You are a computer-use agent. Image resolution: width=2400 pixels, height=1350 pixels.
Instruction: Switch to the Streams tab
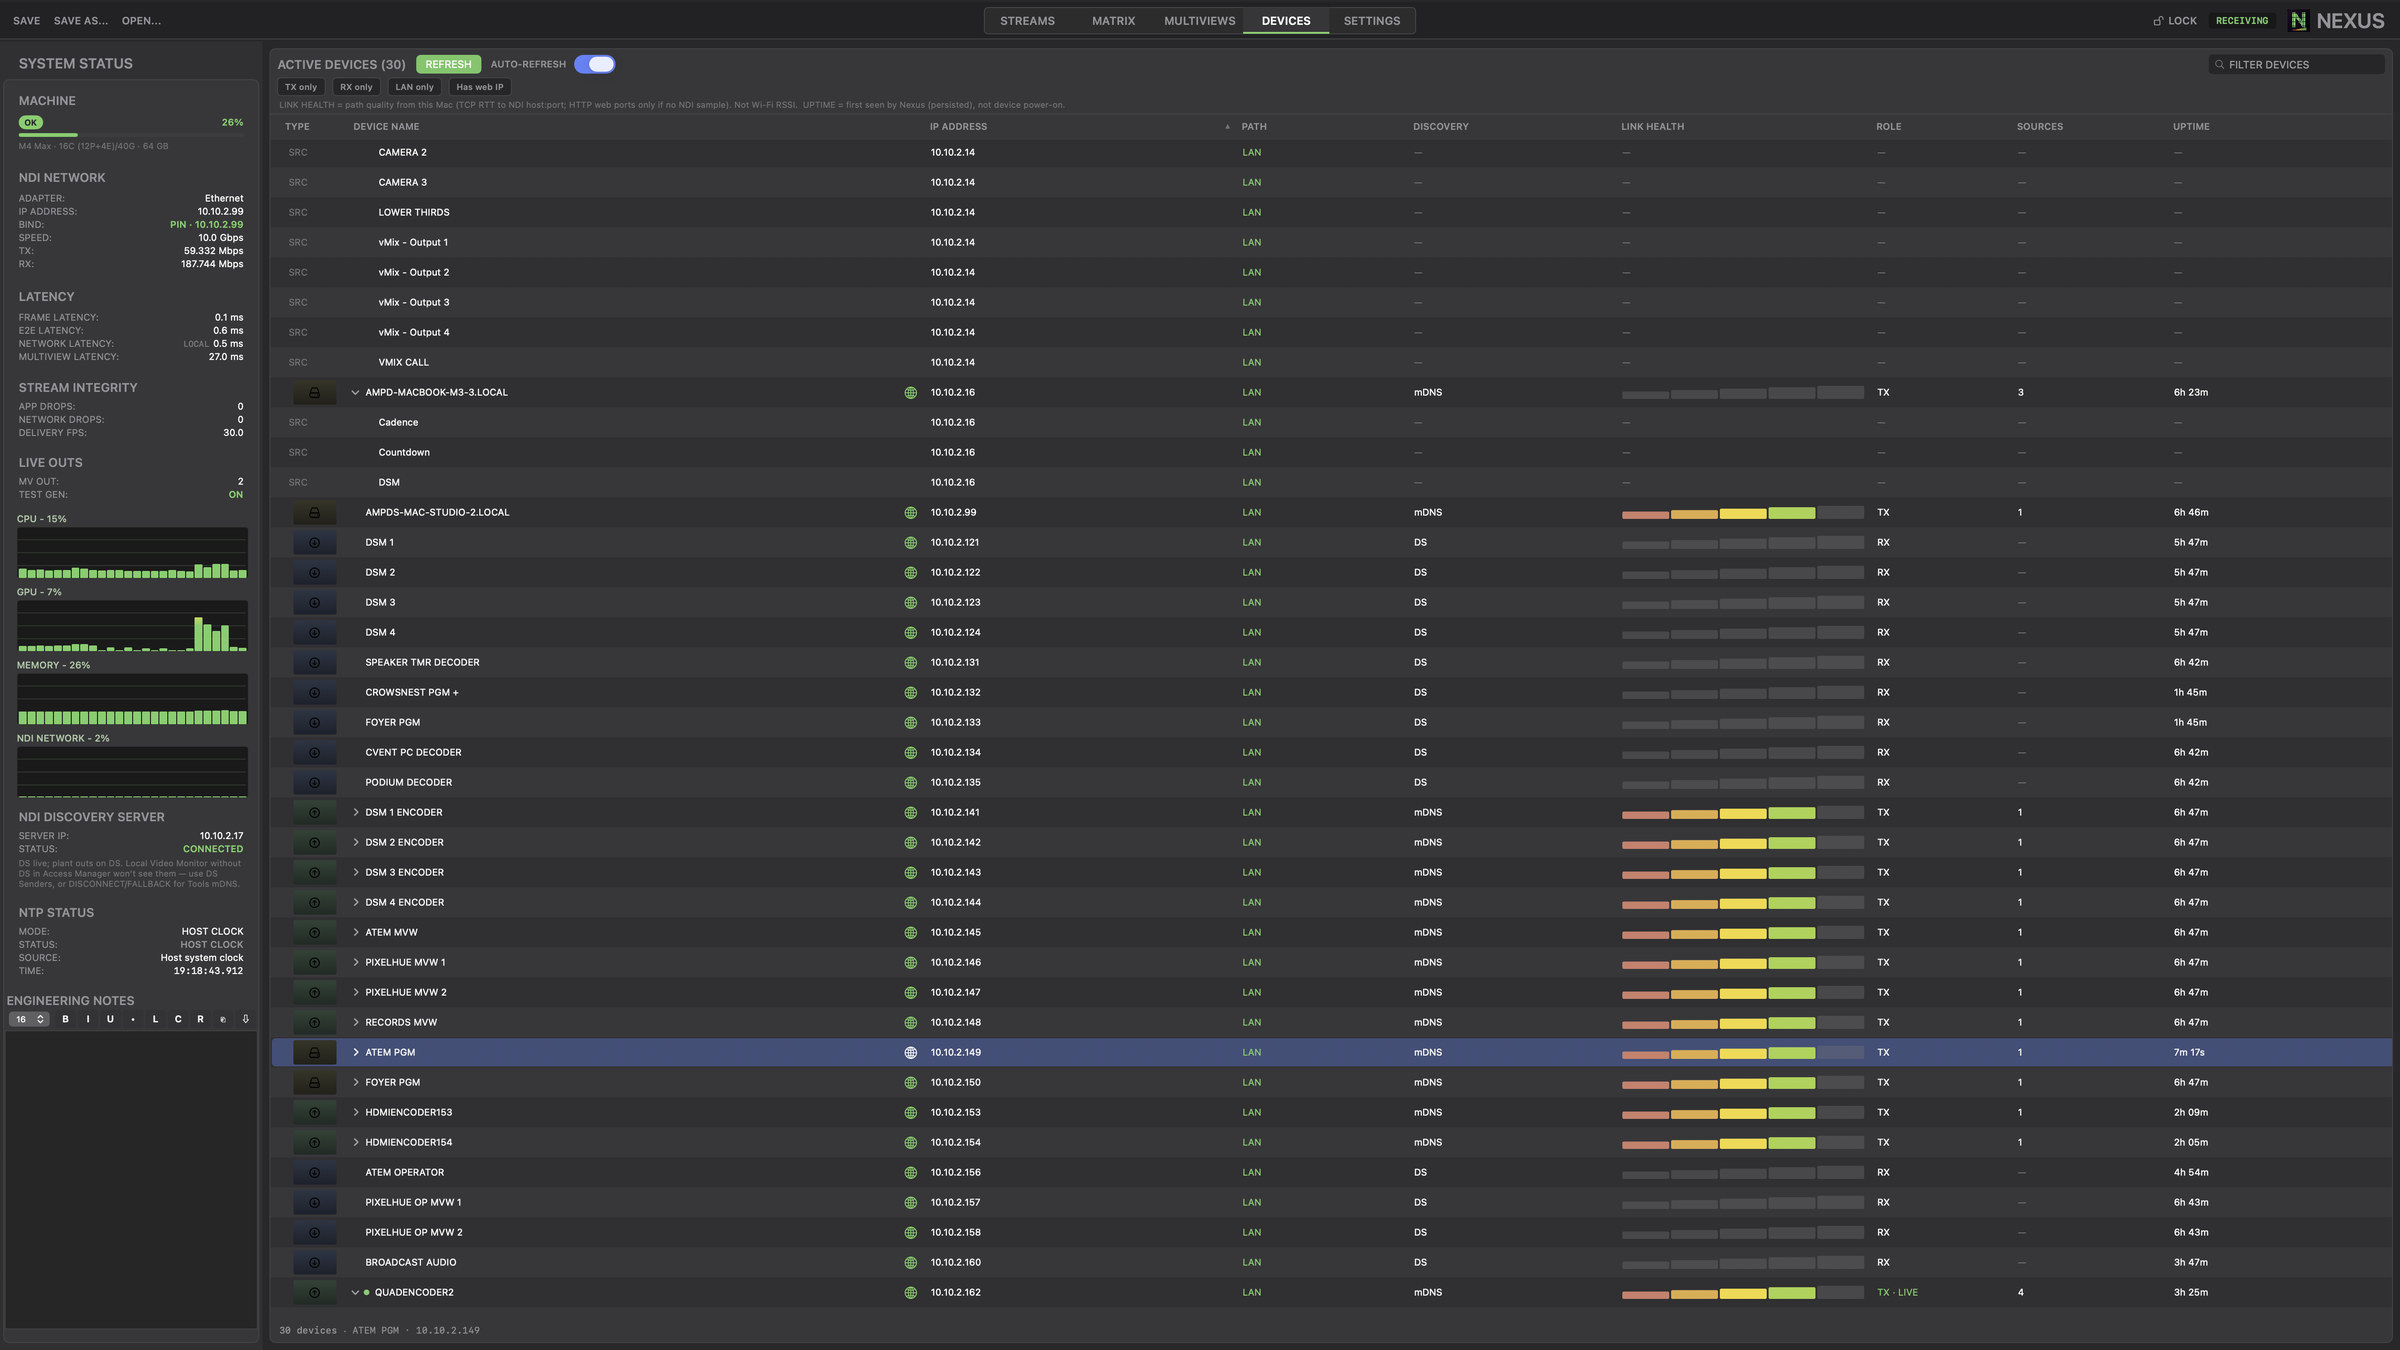1027,21
